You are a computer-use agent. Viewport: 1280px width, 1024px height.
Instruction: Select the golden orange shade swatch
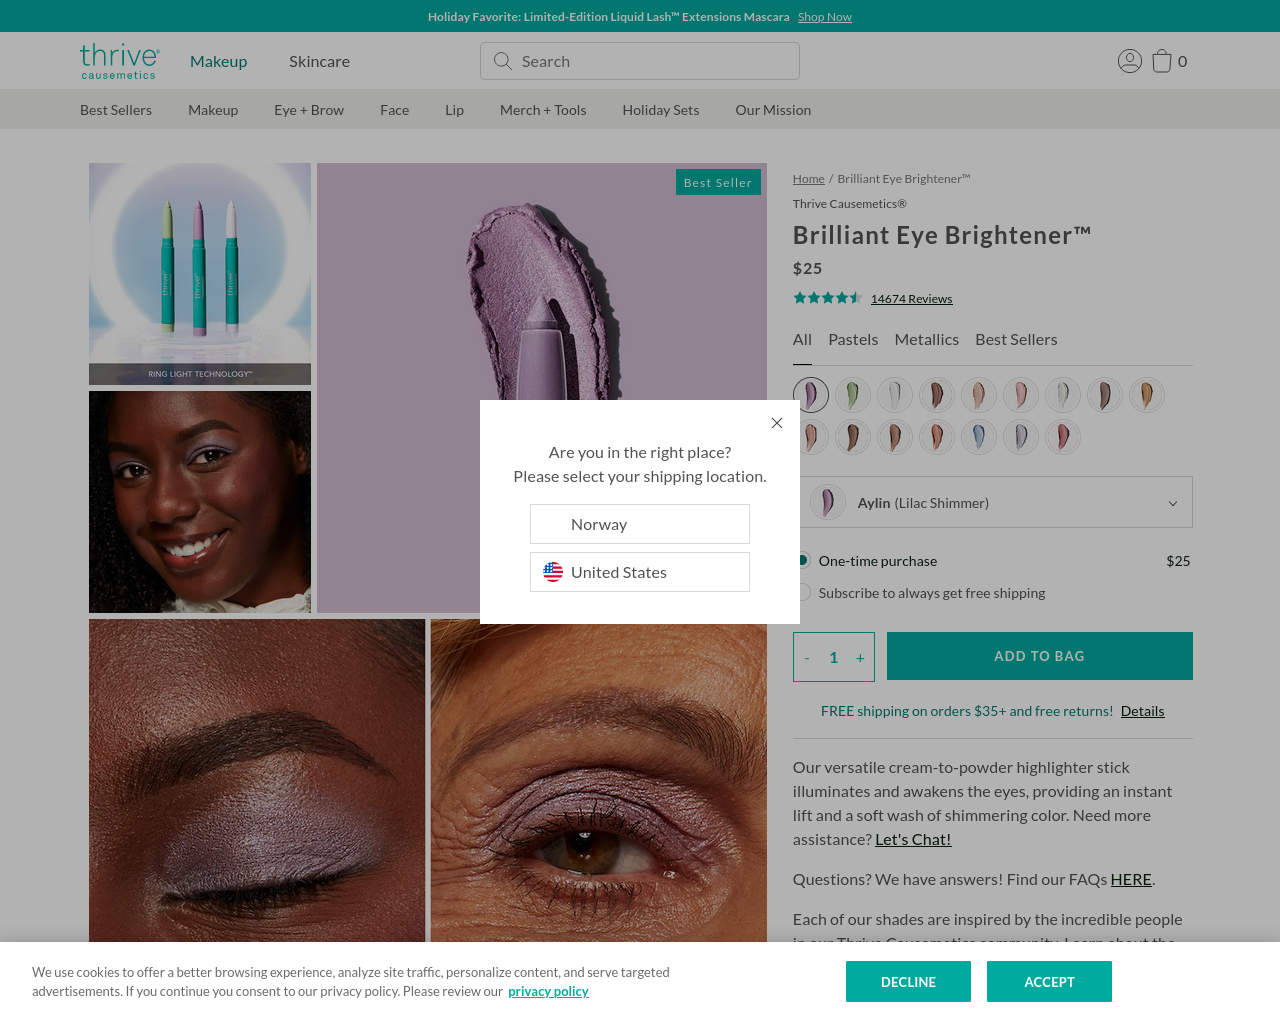click(x=1147, y=395)
